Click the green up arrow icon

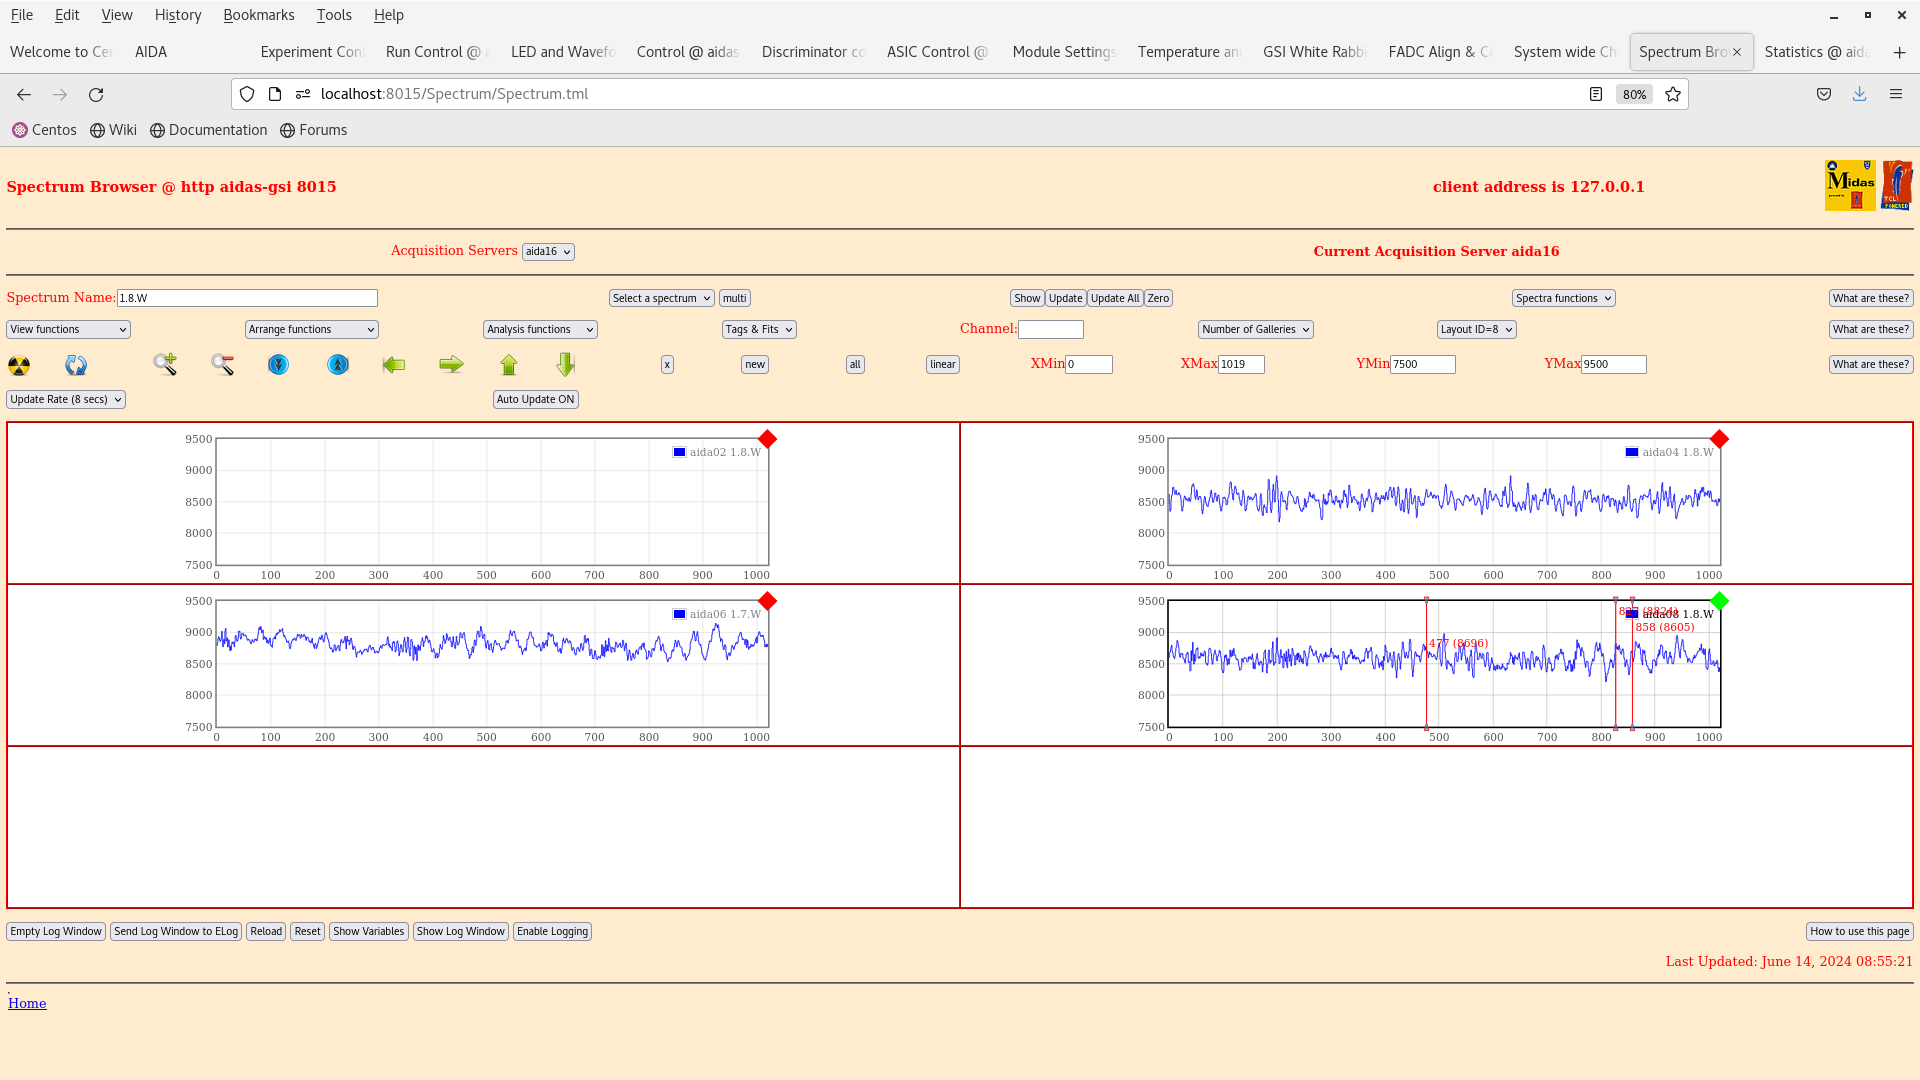tap(509, 365)
